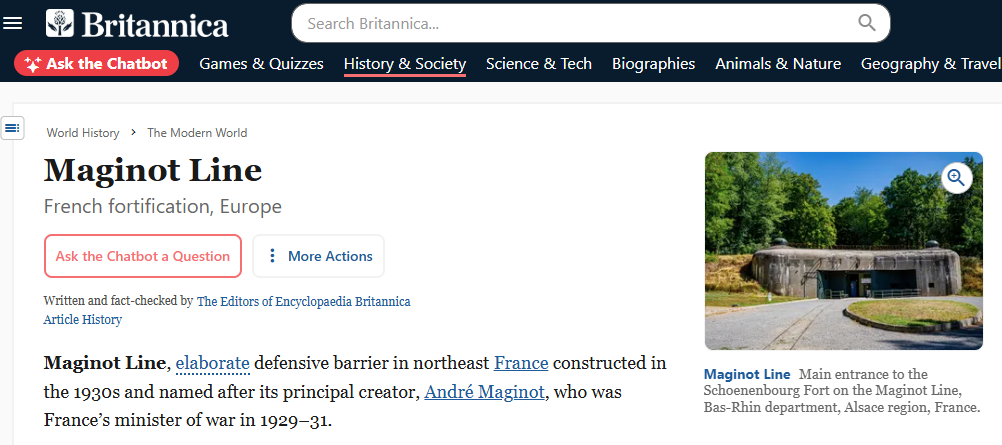
Task: Open the History & Society menu
Action: pyautogui.click(x=404, y=64)
